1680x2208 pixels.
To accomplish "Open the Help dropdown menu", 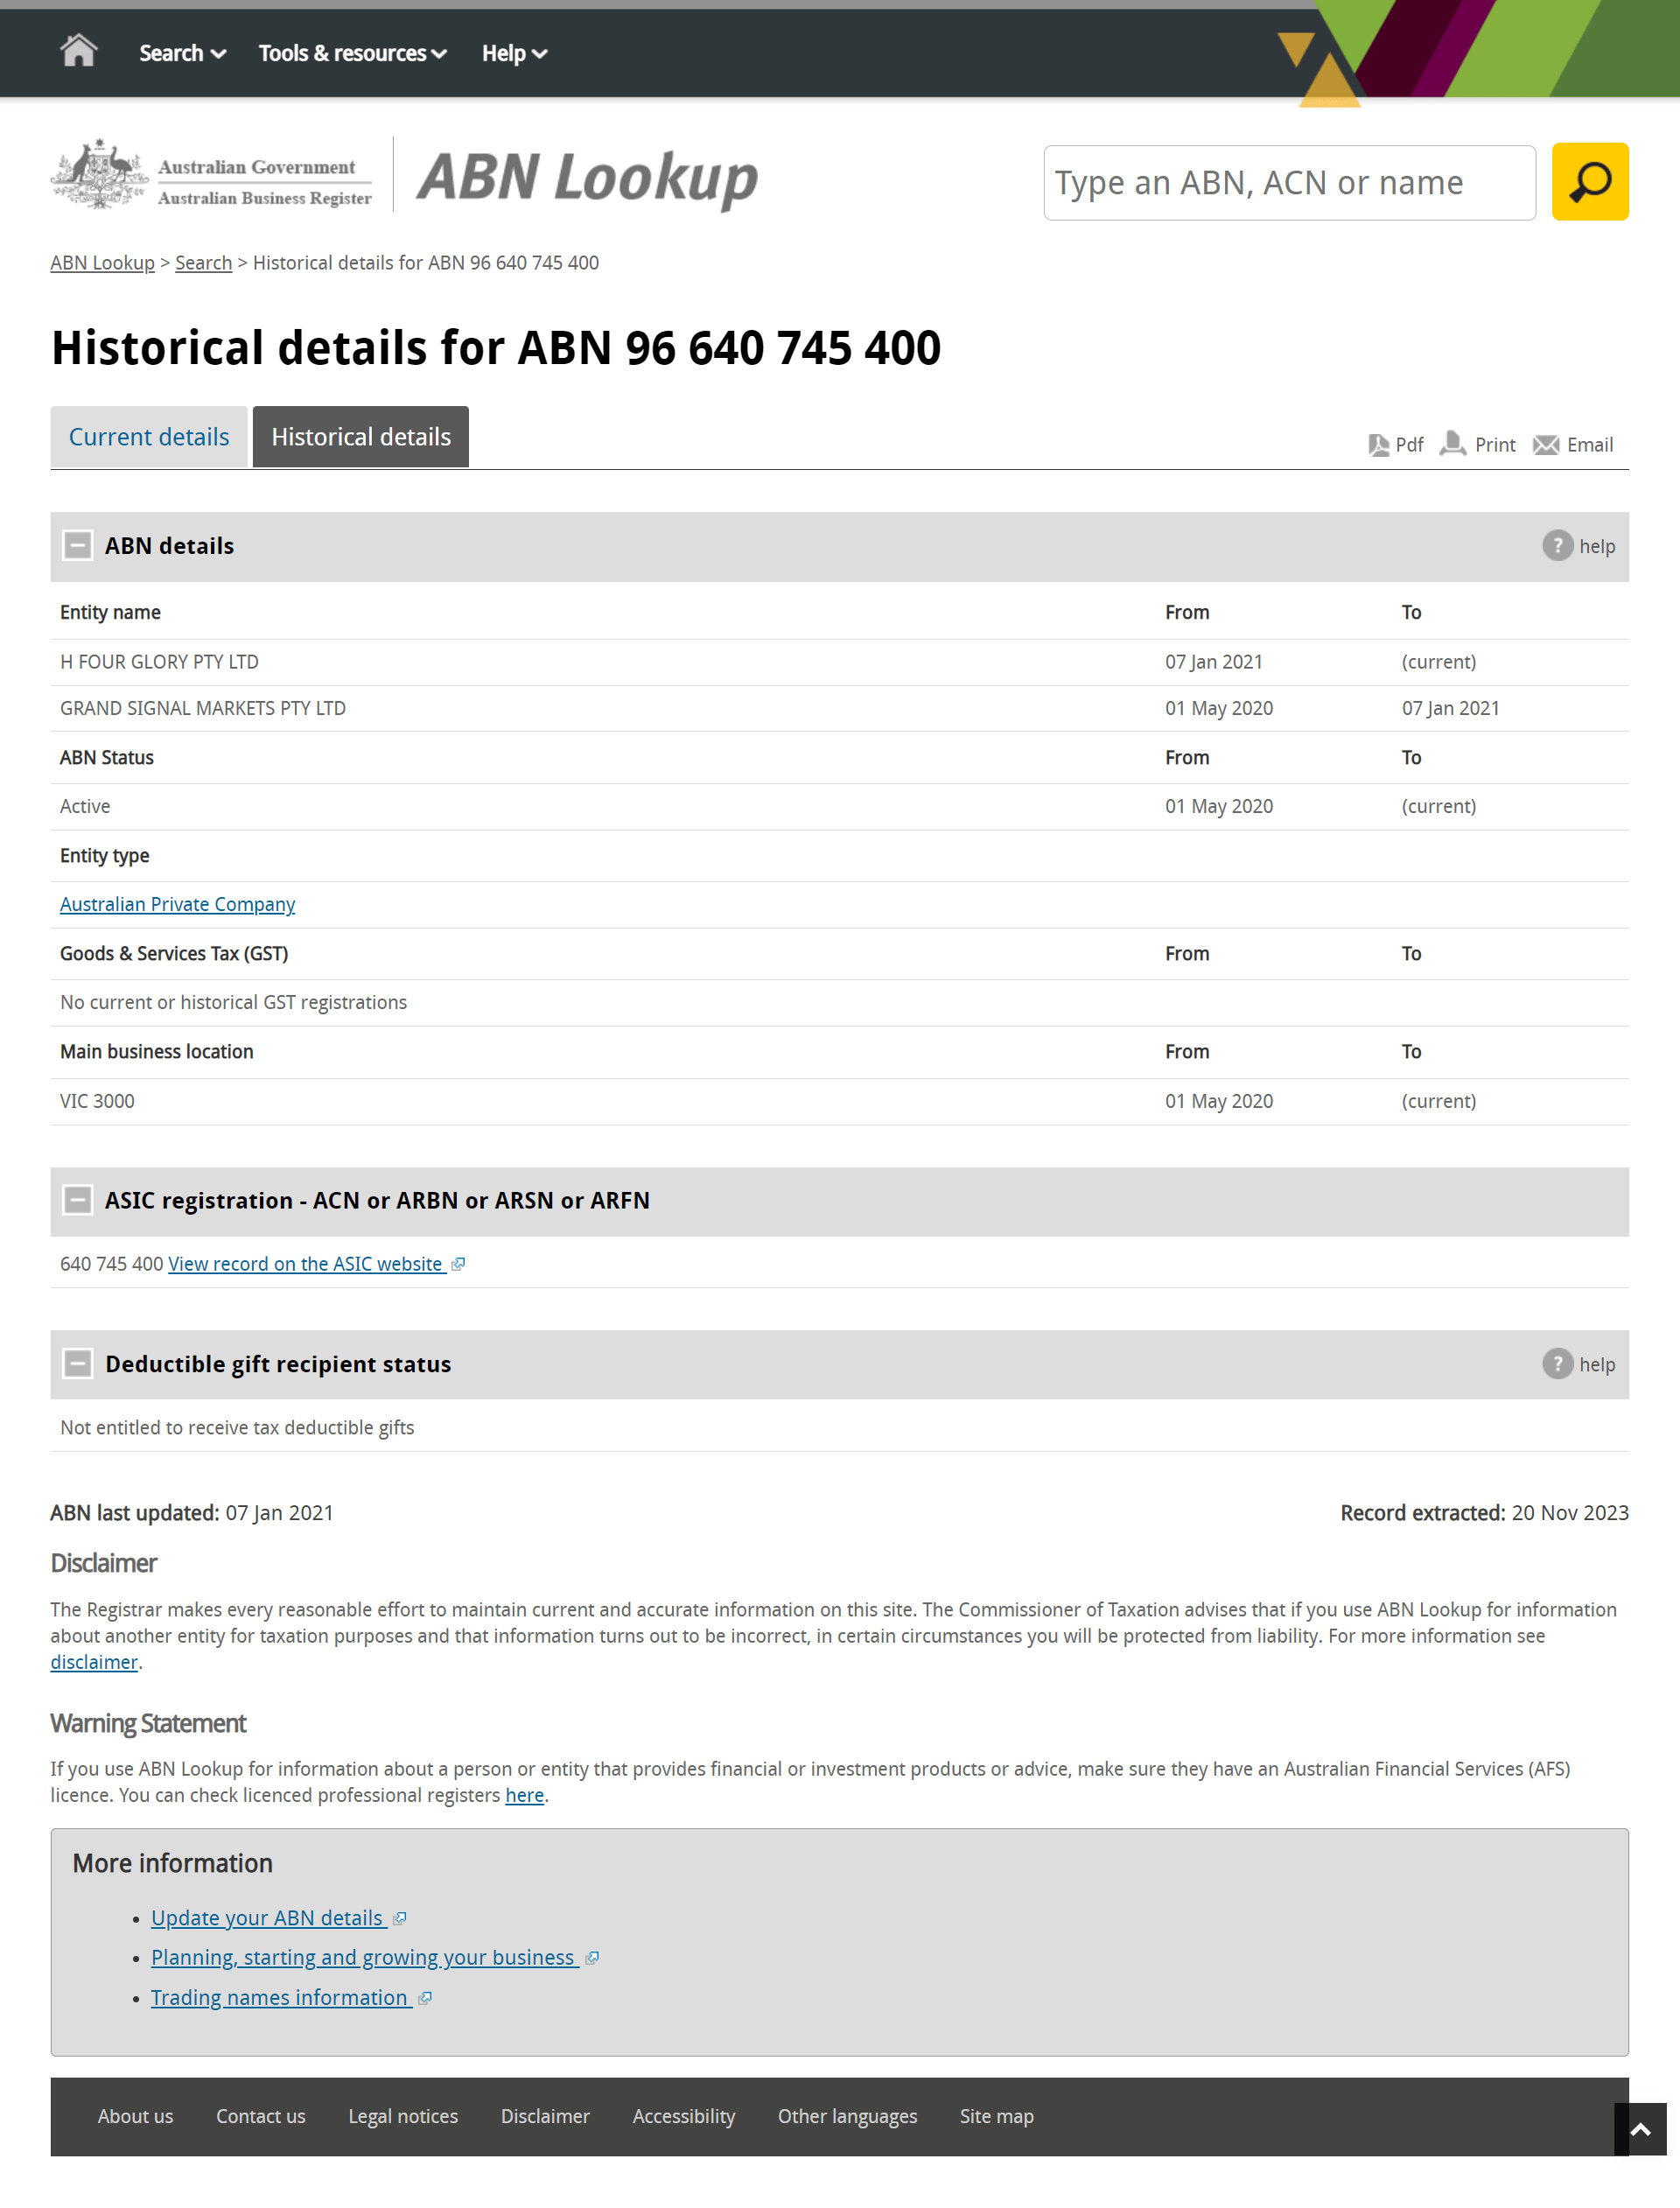I will click(x=514, y=53).
